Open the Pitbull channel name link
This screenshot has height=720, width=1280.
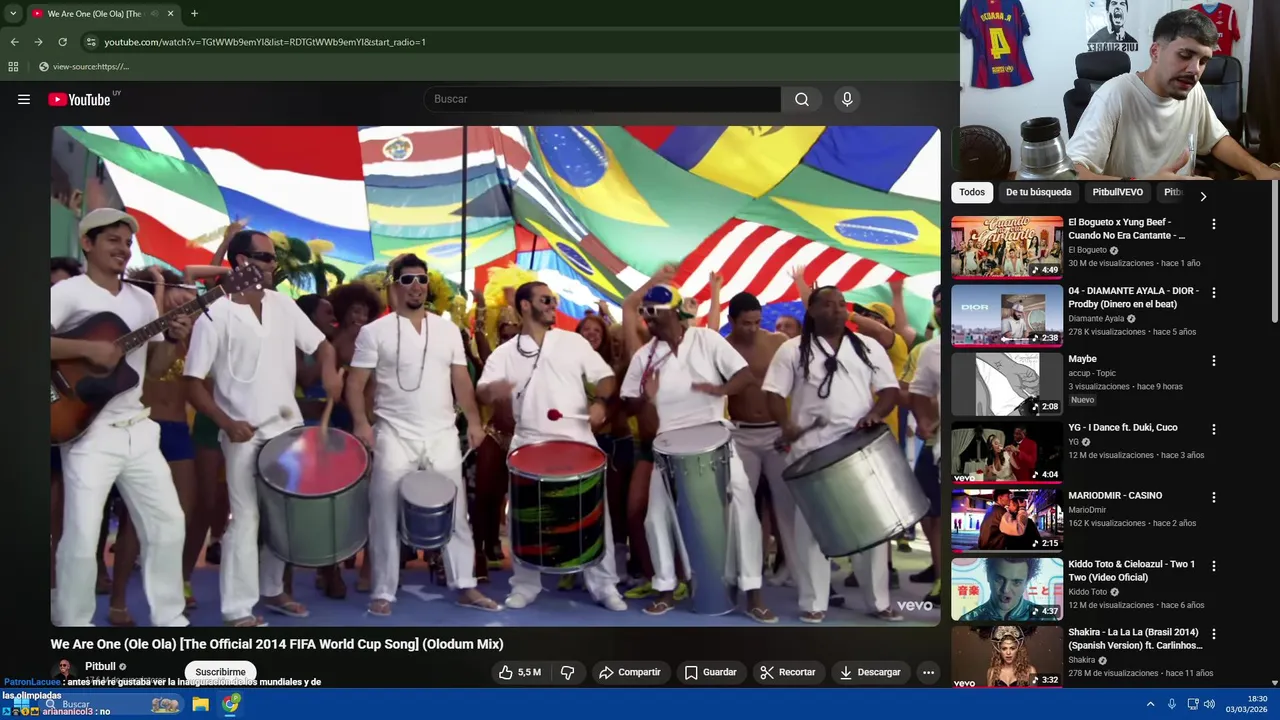100,666
